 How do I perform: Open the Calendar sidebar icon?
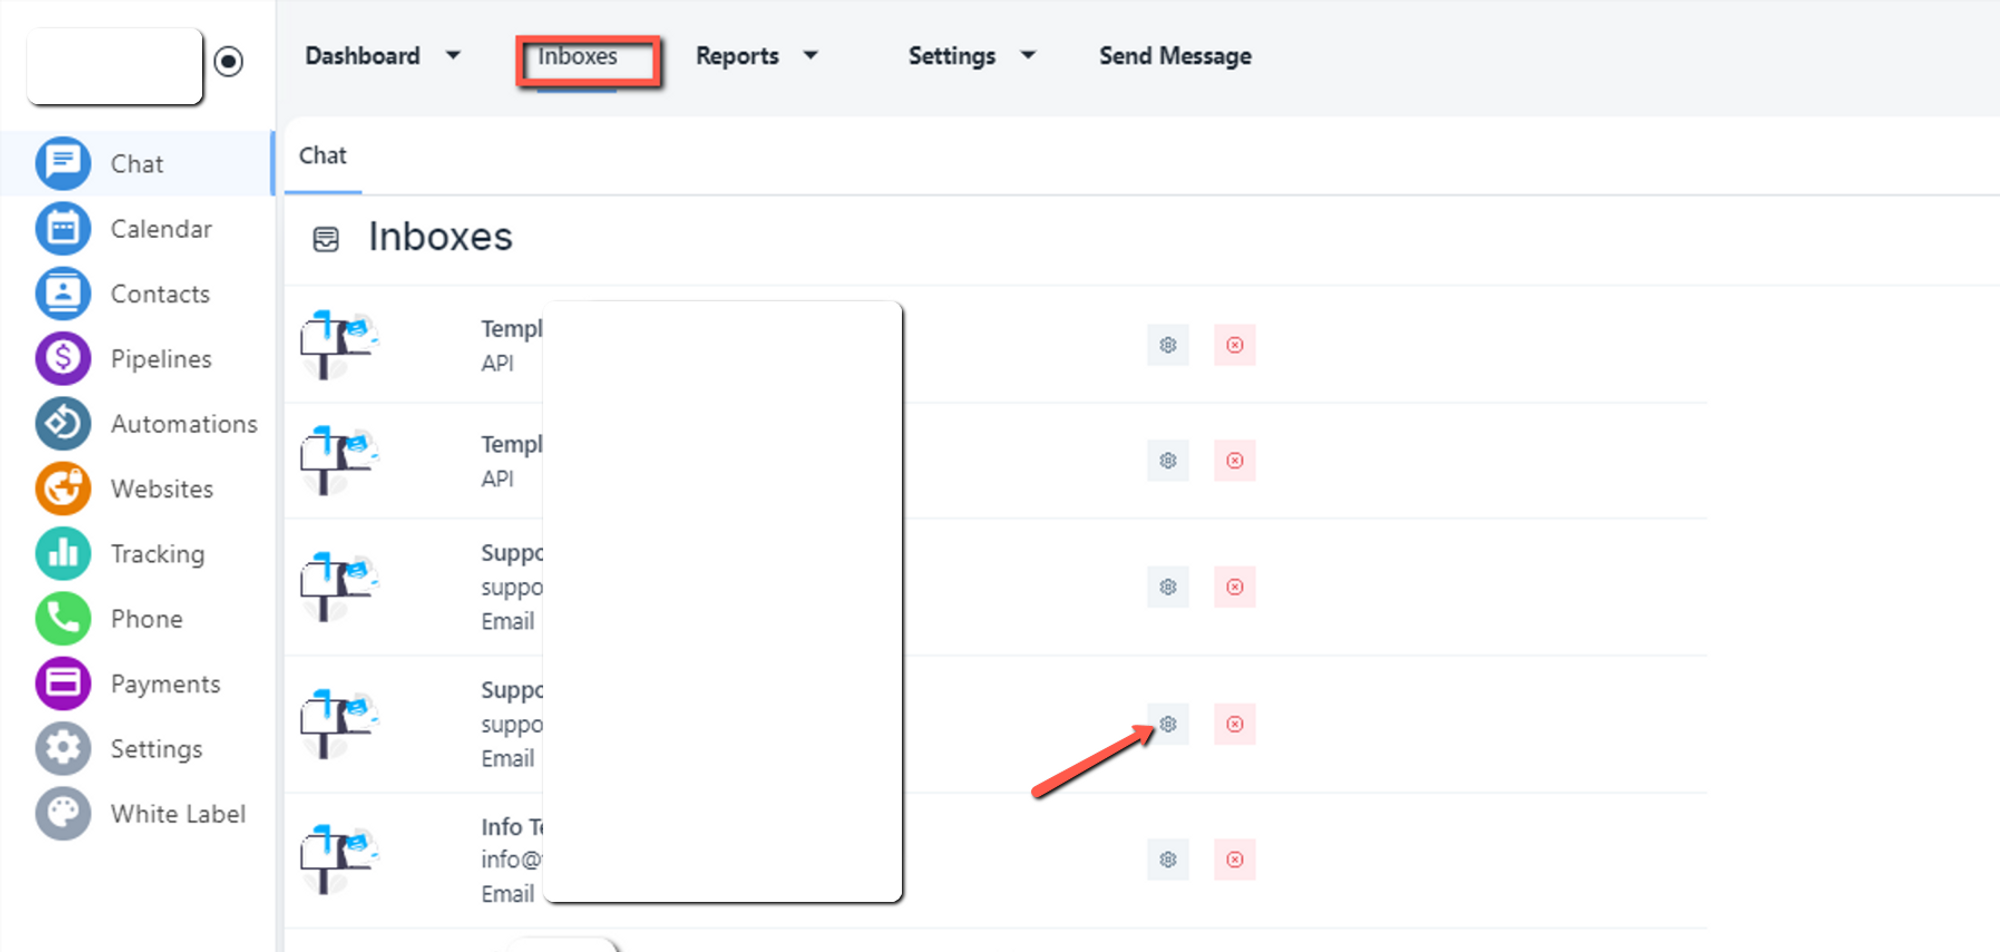pyautogui.click(x=63, y=228)
